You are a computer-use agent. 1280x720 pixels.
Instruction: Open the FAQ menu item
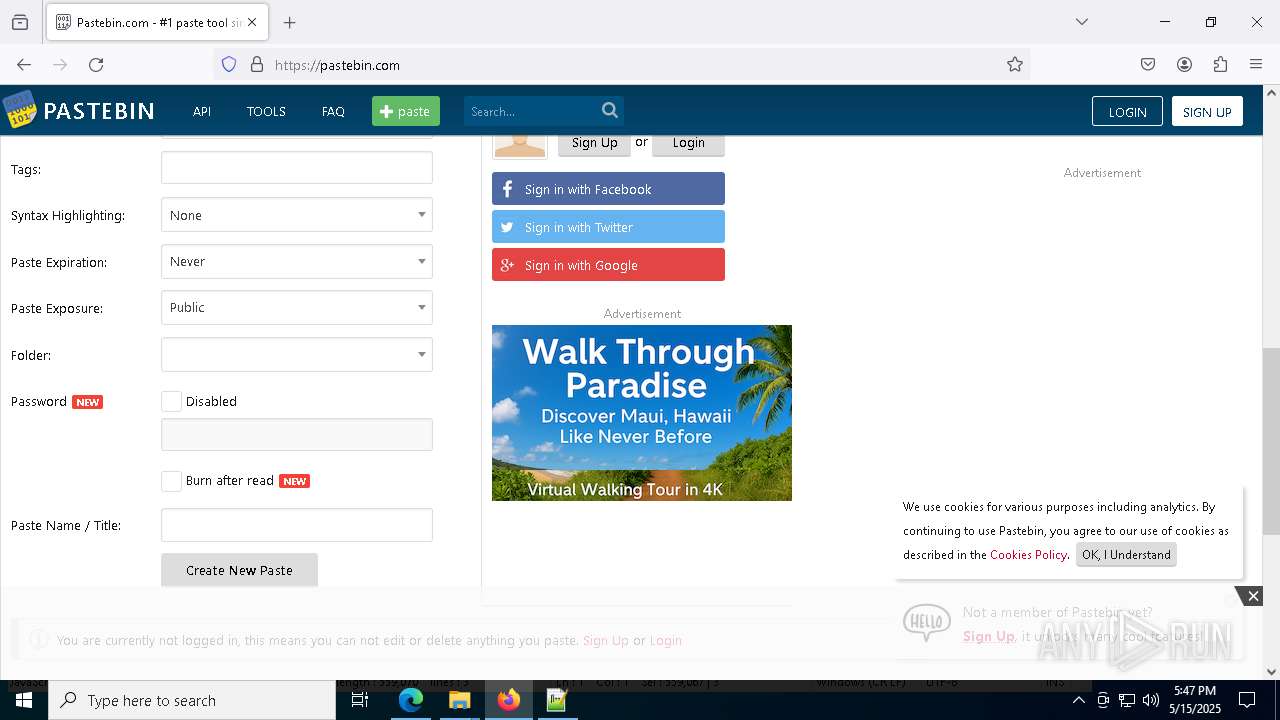coord(333,111)
